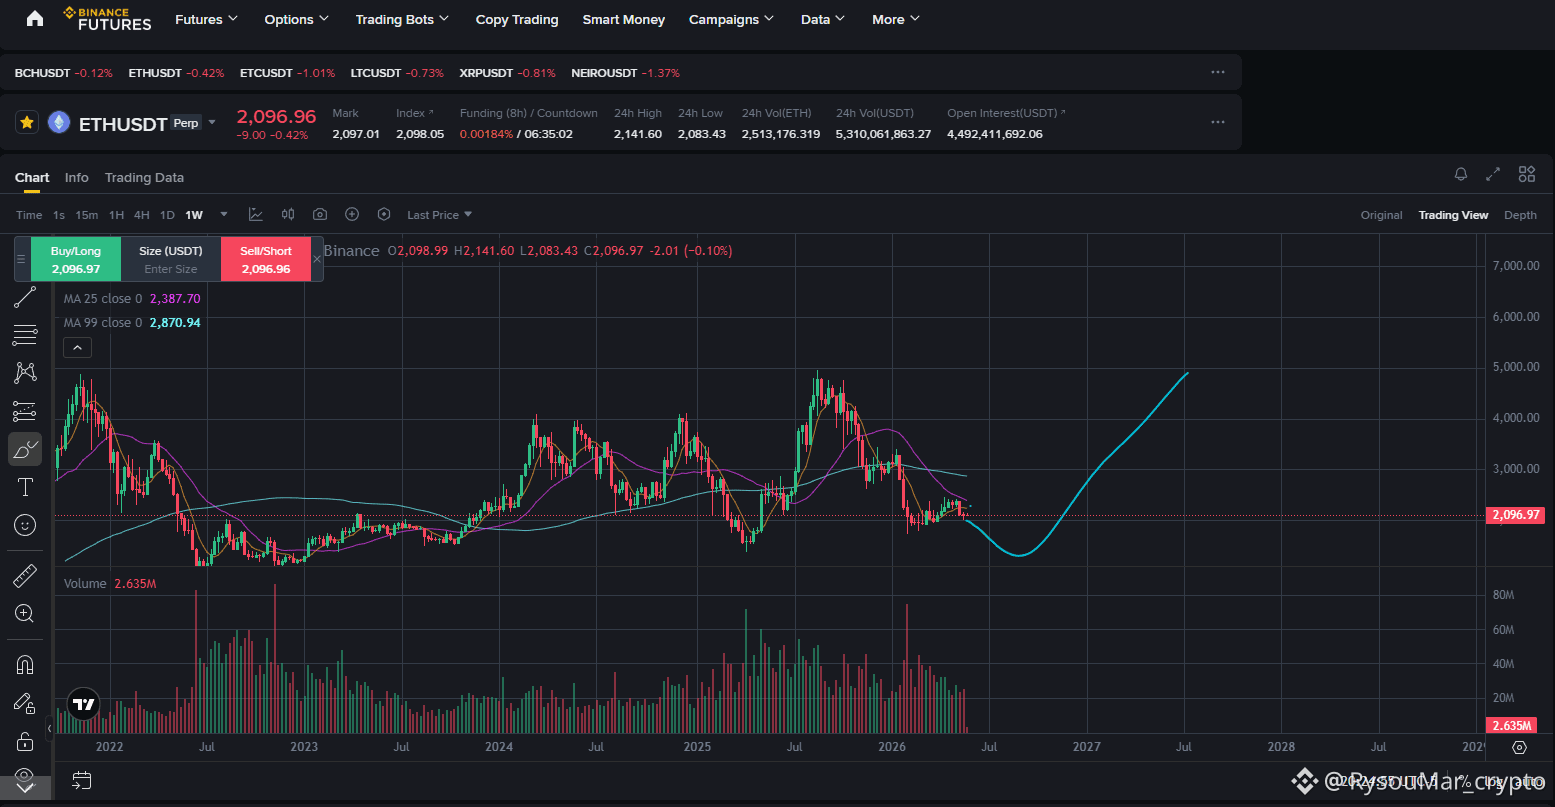The width and height of the screenshot is (1555, 807).
Task: Change the candlestick chart style
Action: pos(288,214)
